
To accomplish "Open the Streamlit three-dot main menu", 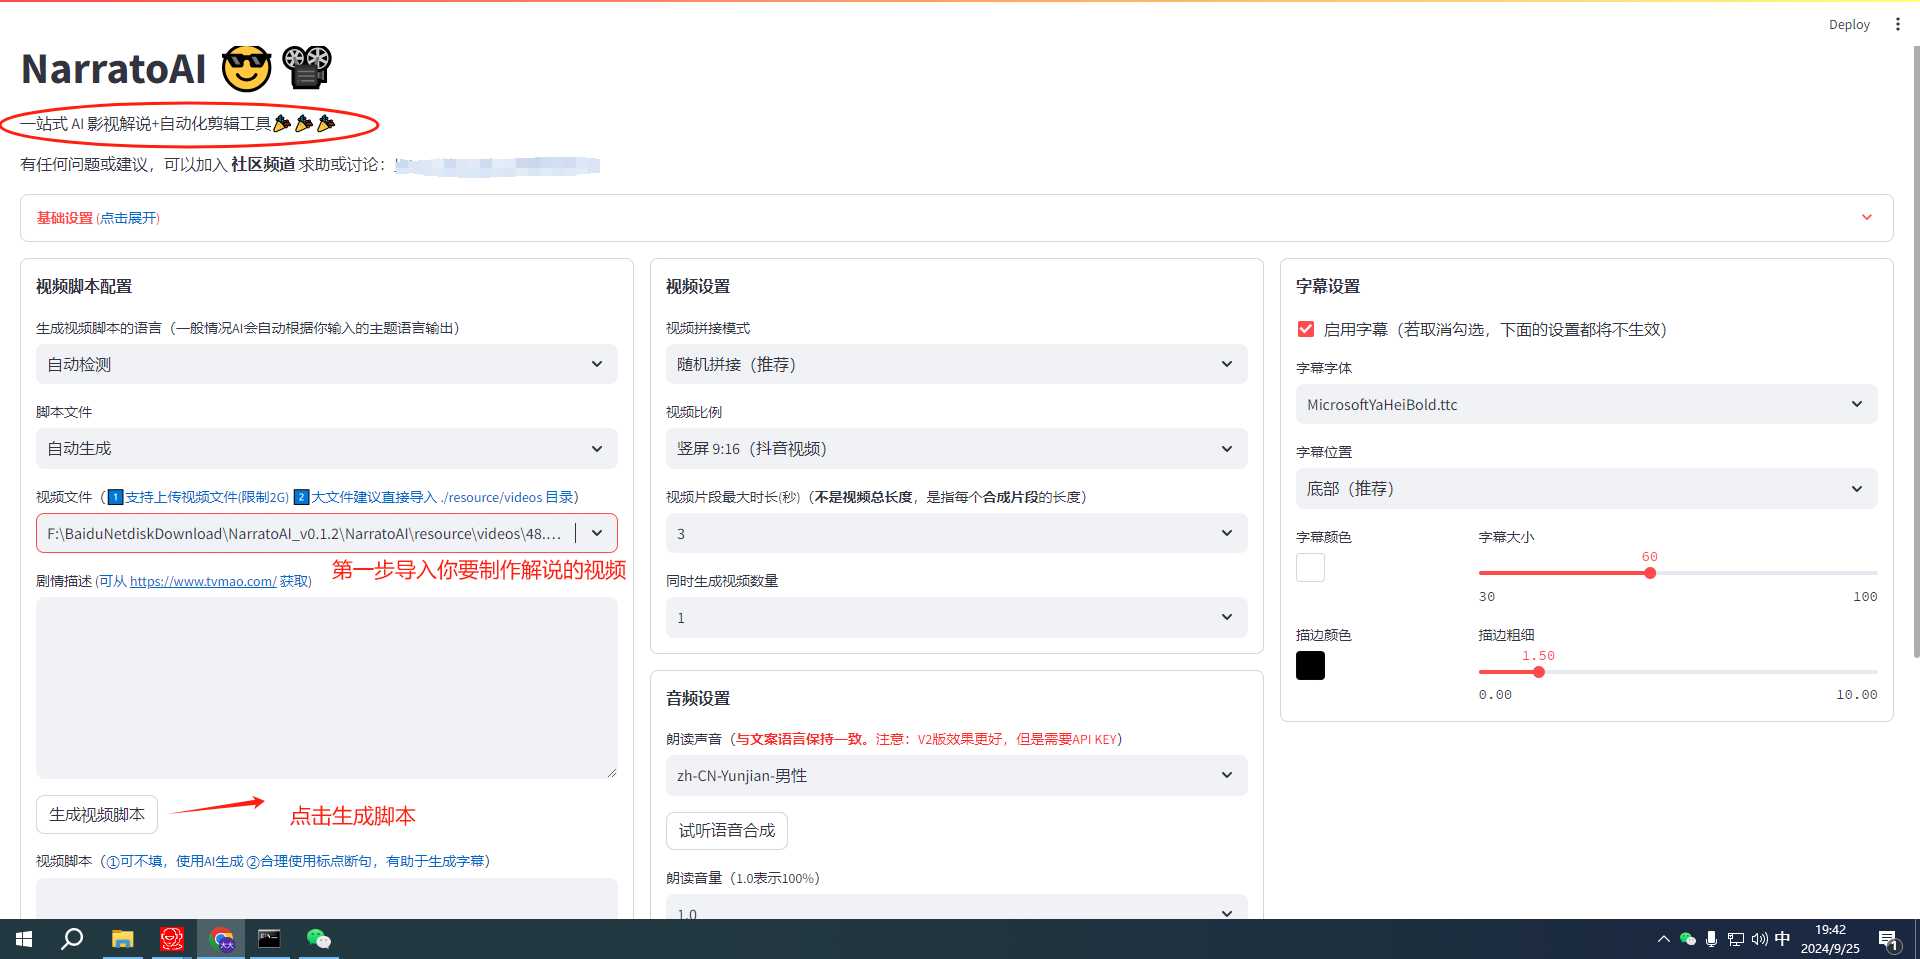I will pyautogui.click(x=1897, y=24).
